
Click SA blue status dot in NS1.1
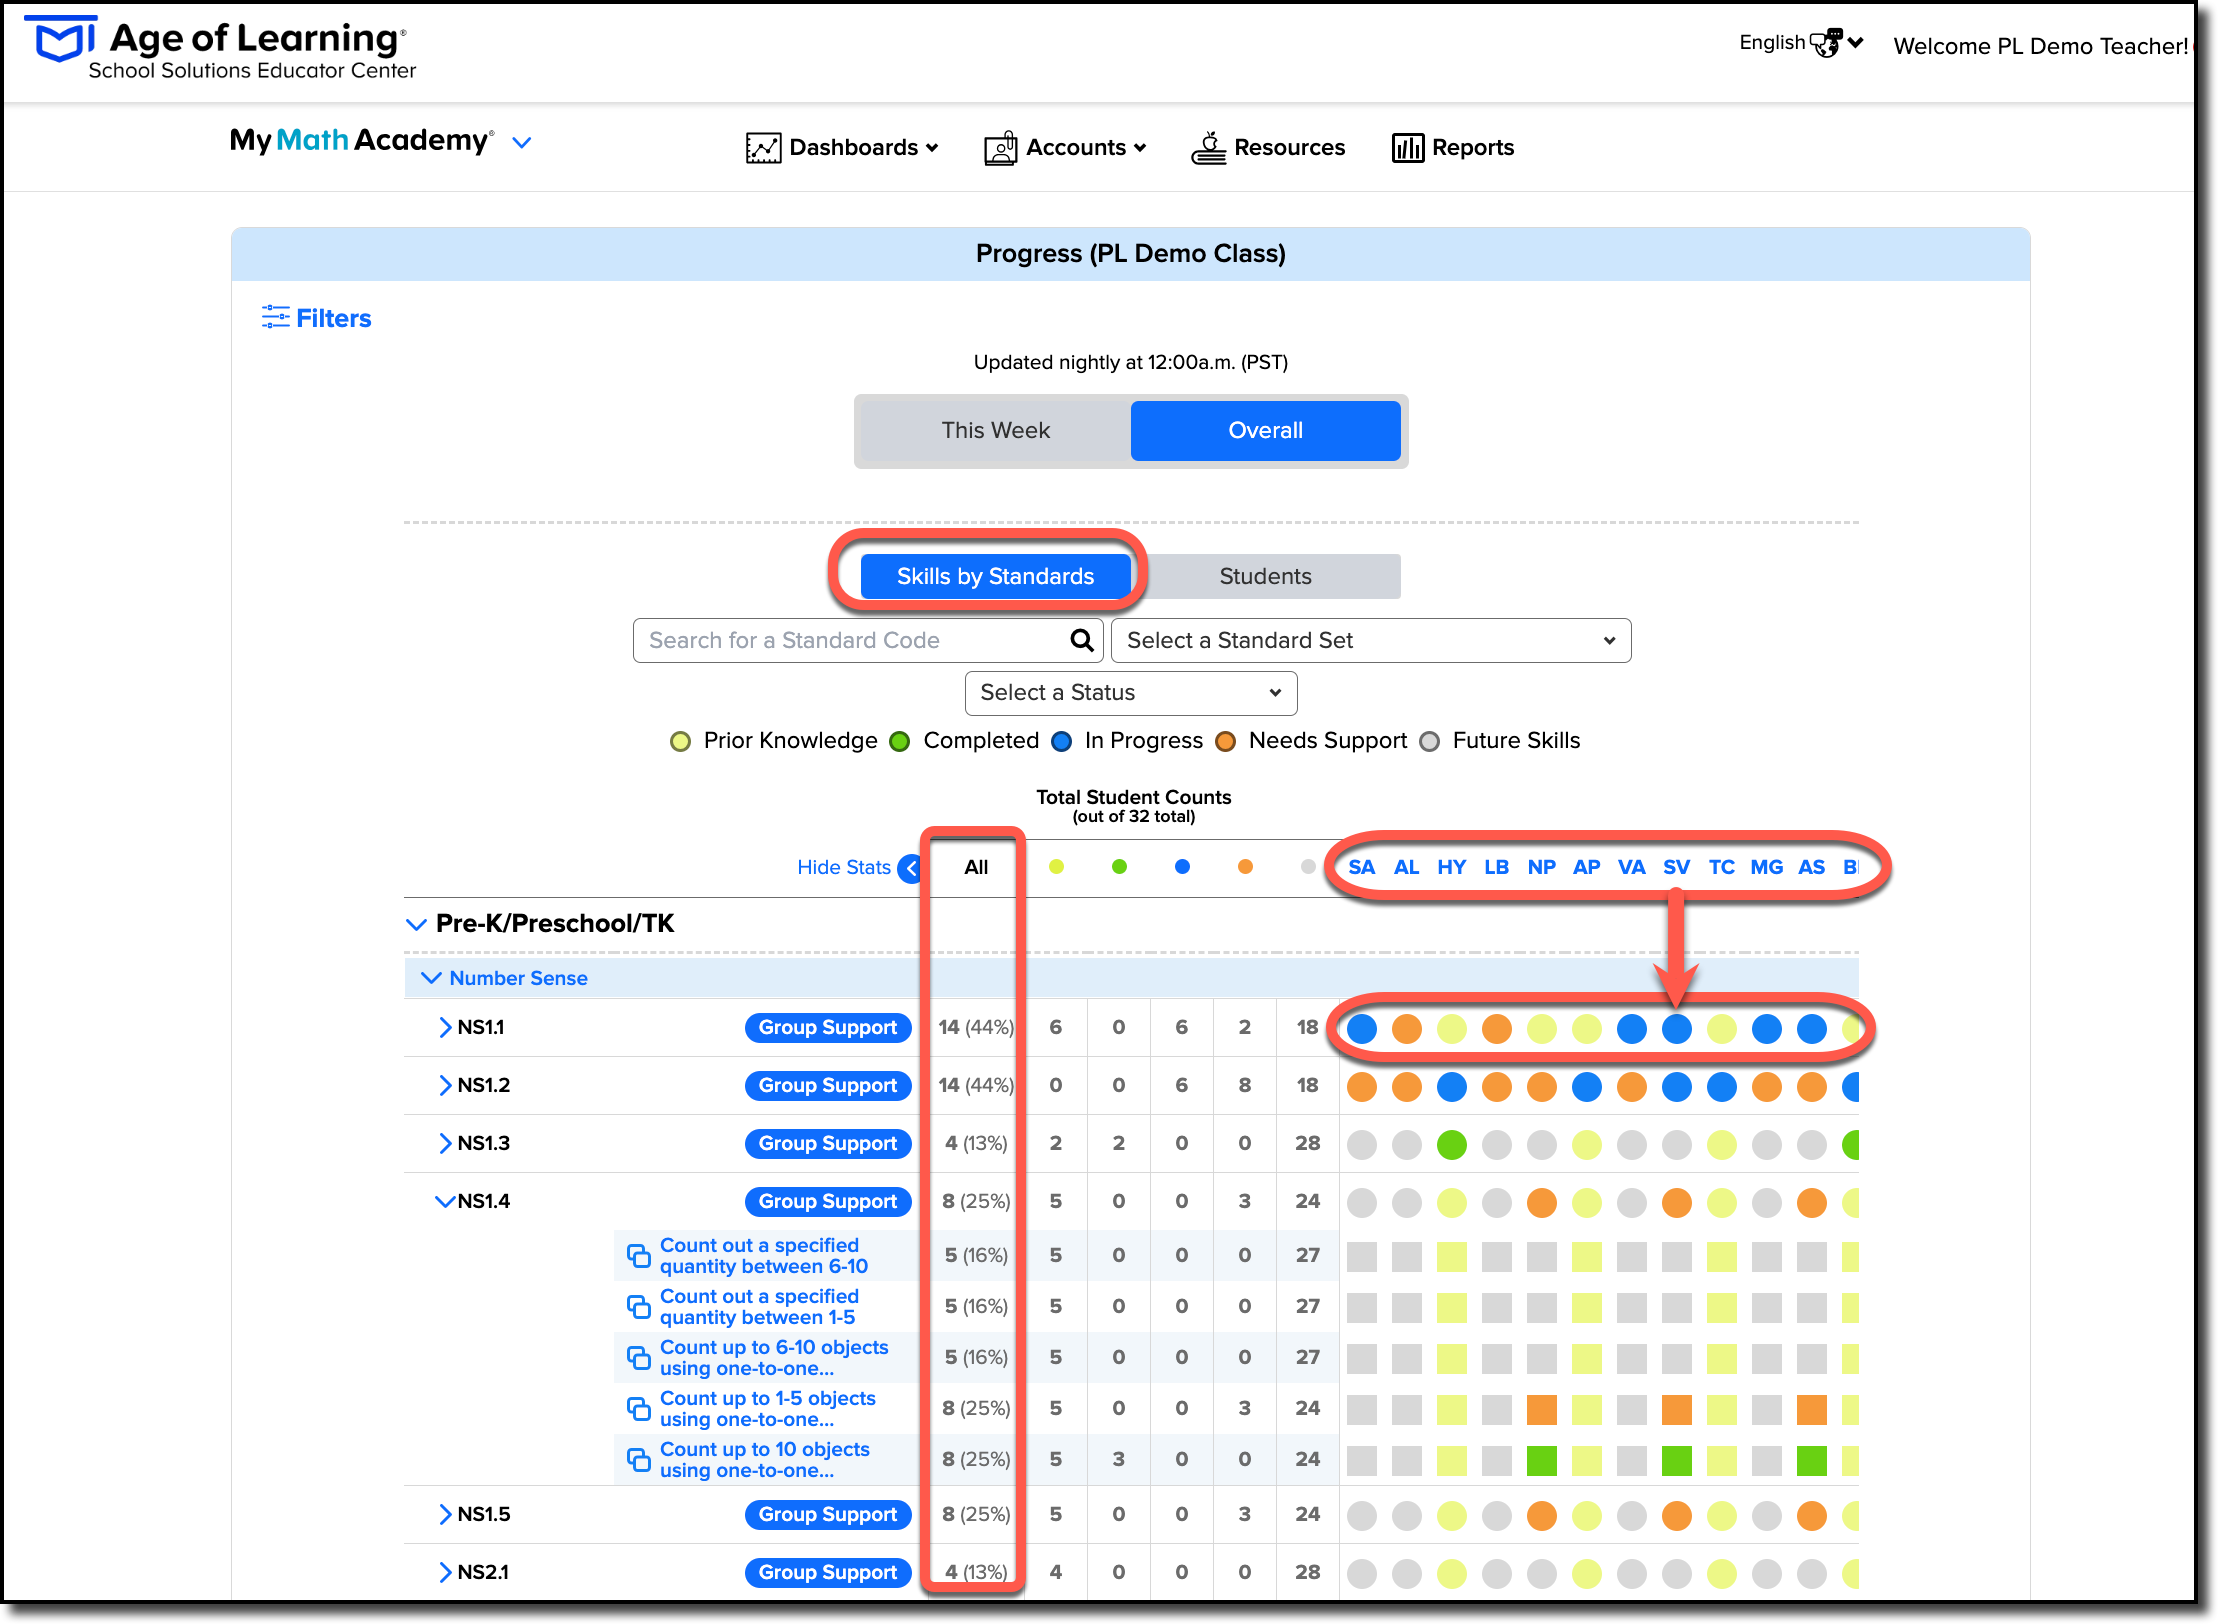point(1361,1028)
